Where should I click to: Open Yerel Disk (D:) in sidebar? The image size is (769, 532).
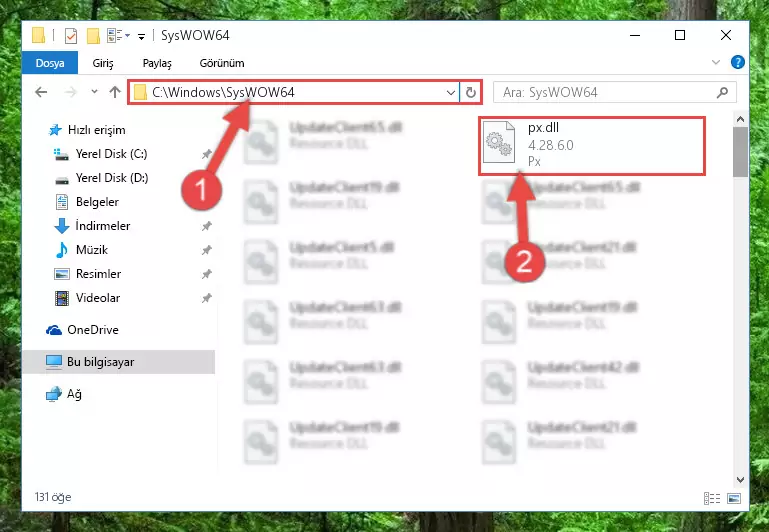coord(101,178)
